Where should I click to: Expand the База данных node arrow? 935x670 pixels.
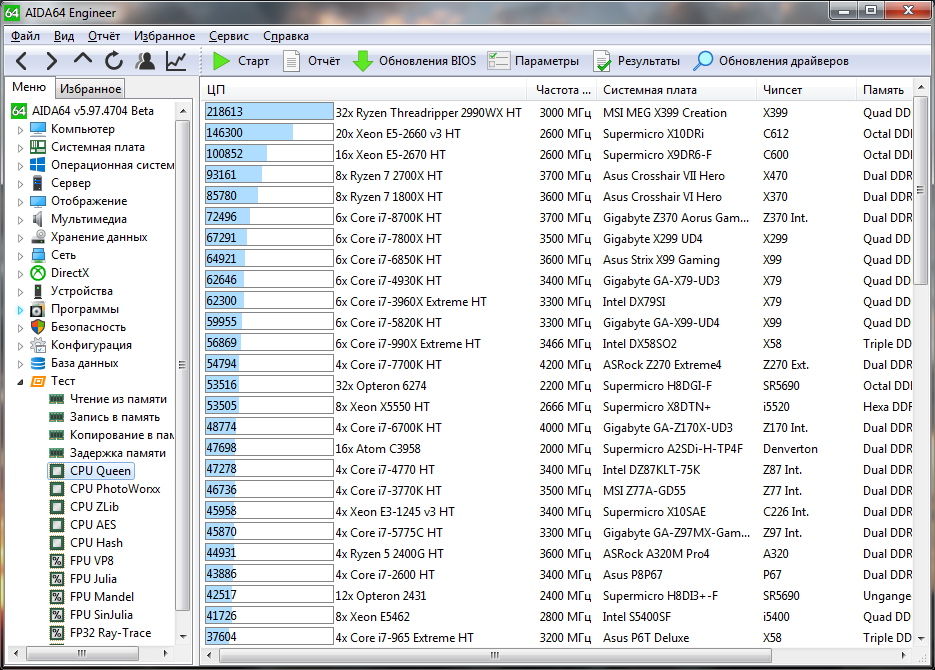point(20,363)
